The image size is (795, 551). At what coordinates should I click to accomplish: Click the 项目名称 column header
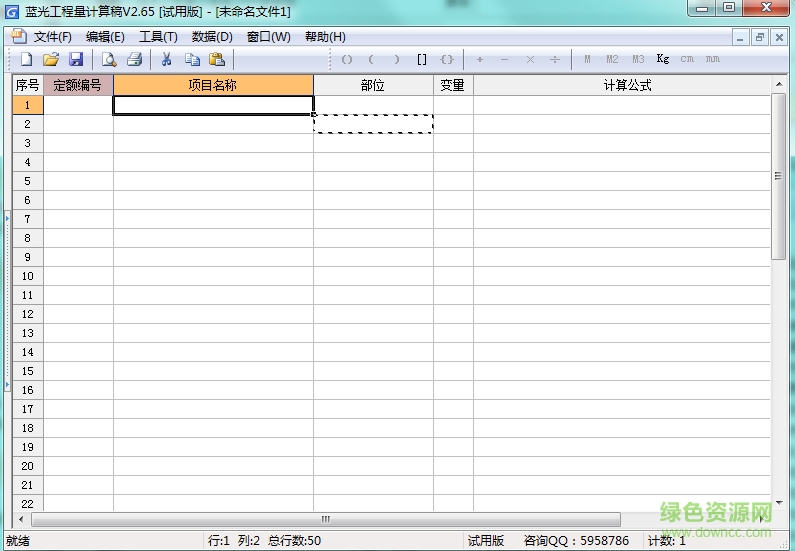pyautogui.click(x=213, y=85)
